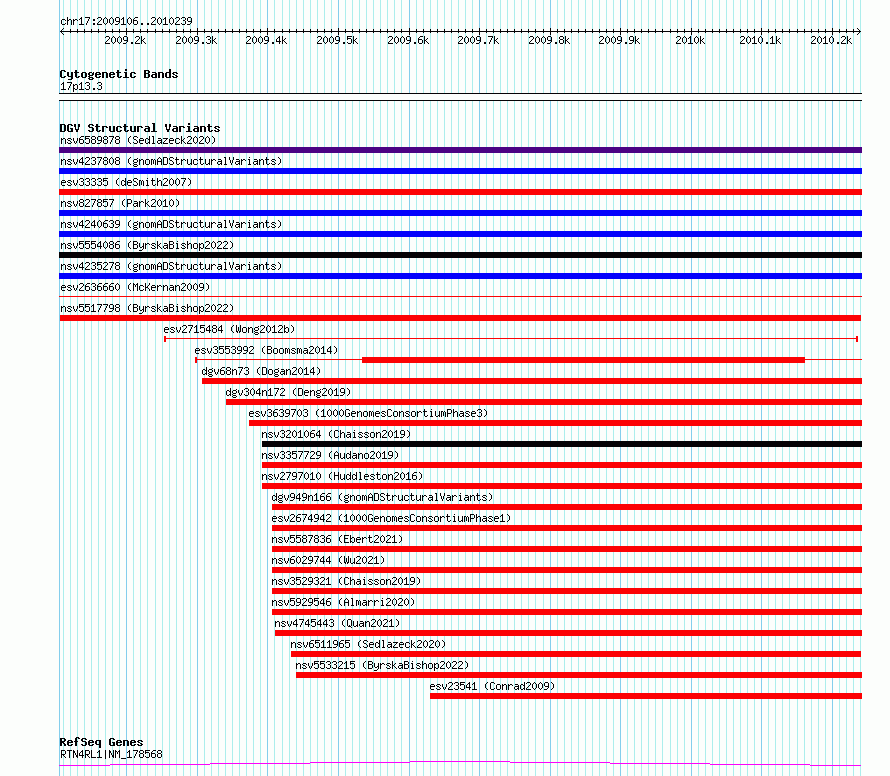Open nsv4745443 (Quan2021) variant label

[337, 623]
